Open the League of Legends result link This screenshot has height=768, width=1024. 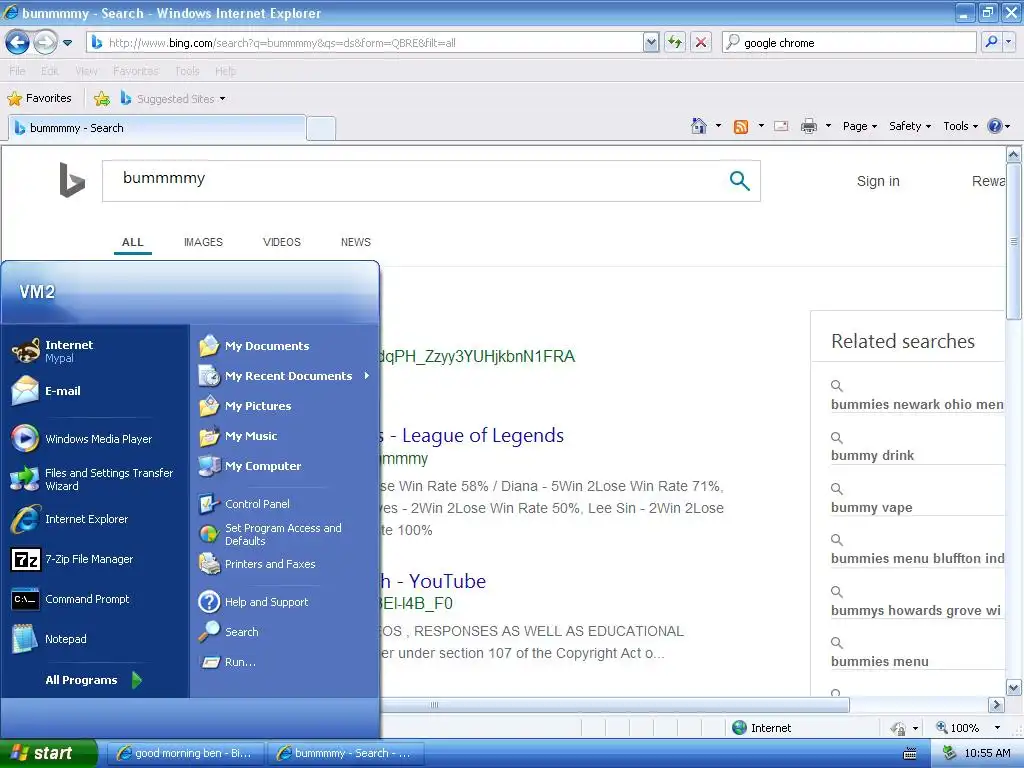[x=473, y=436]
